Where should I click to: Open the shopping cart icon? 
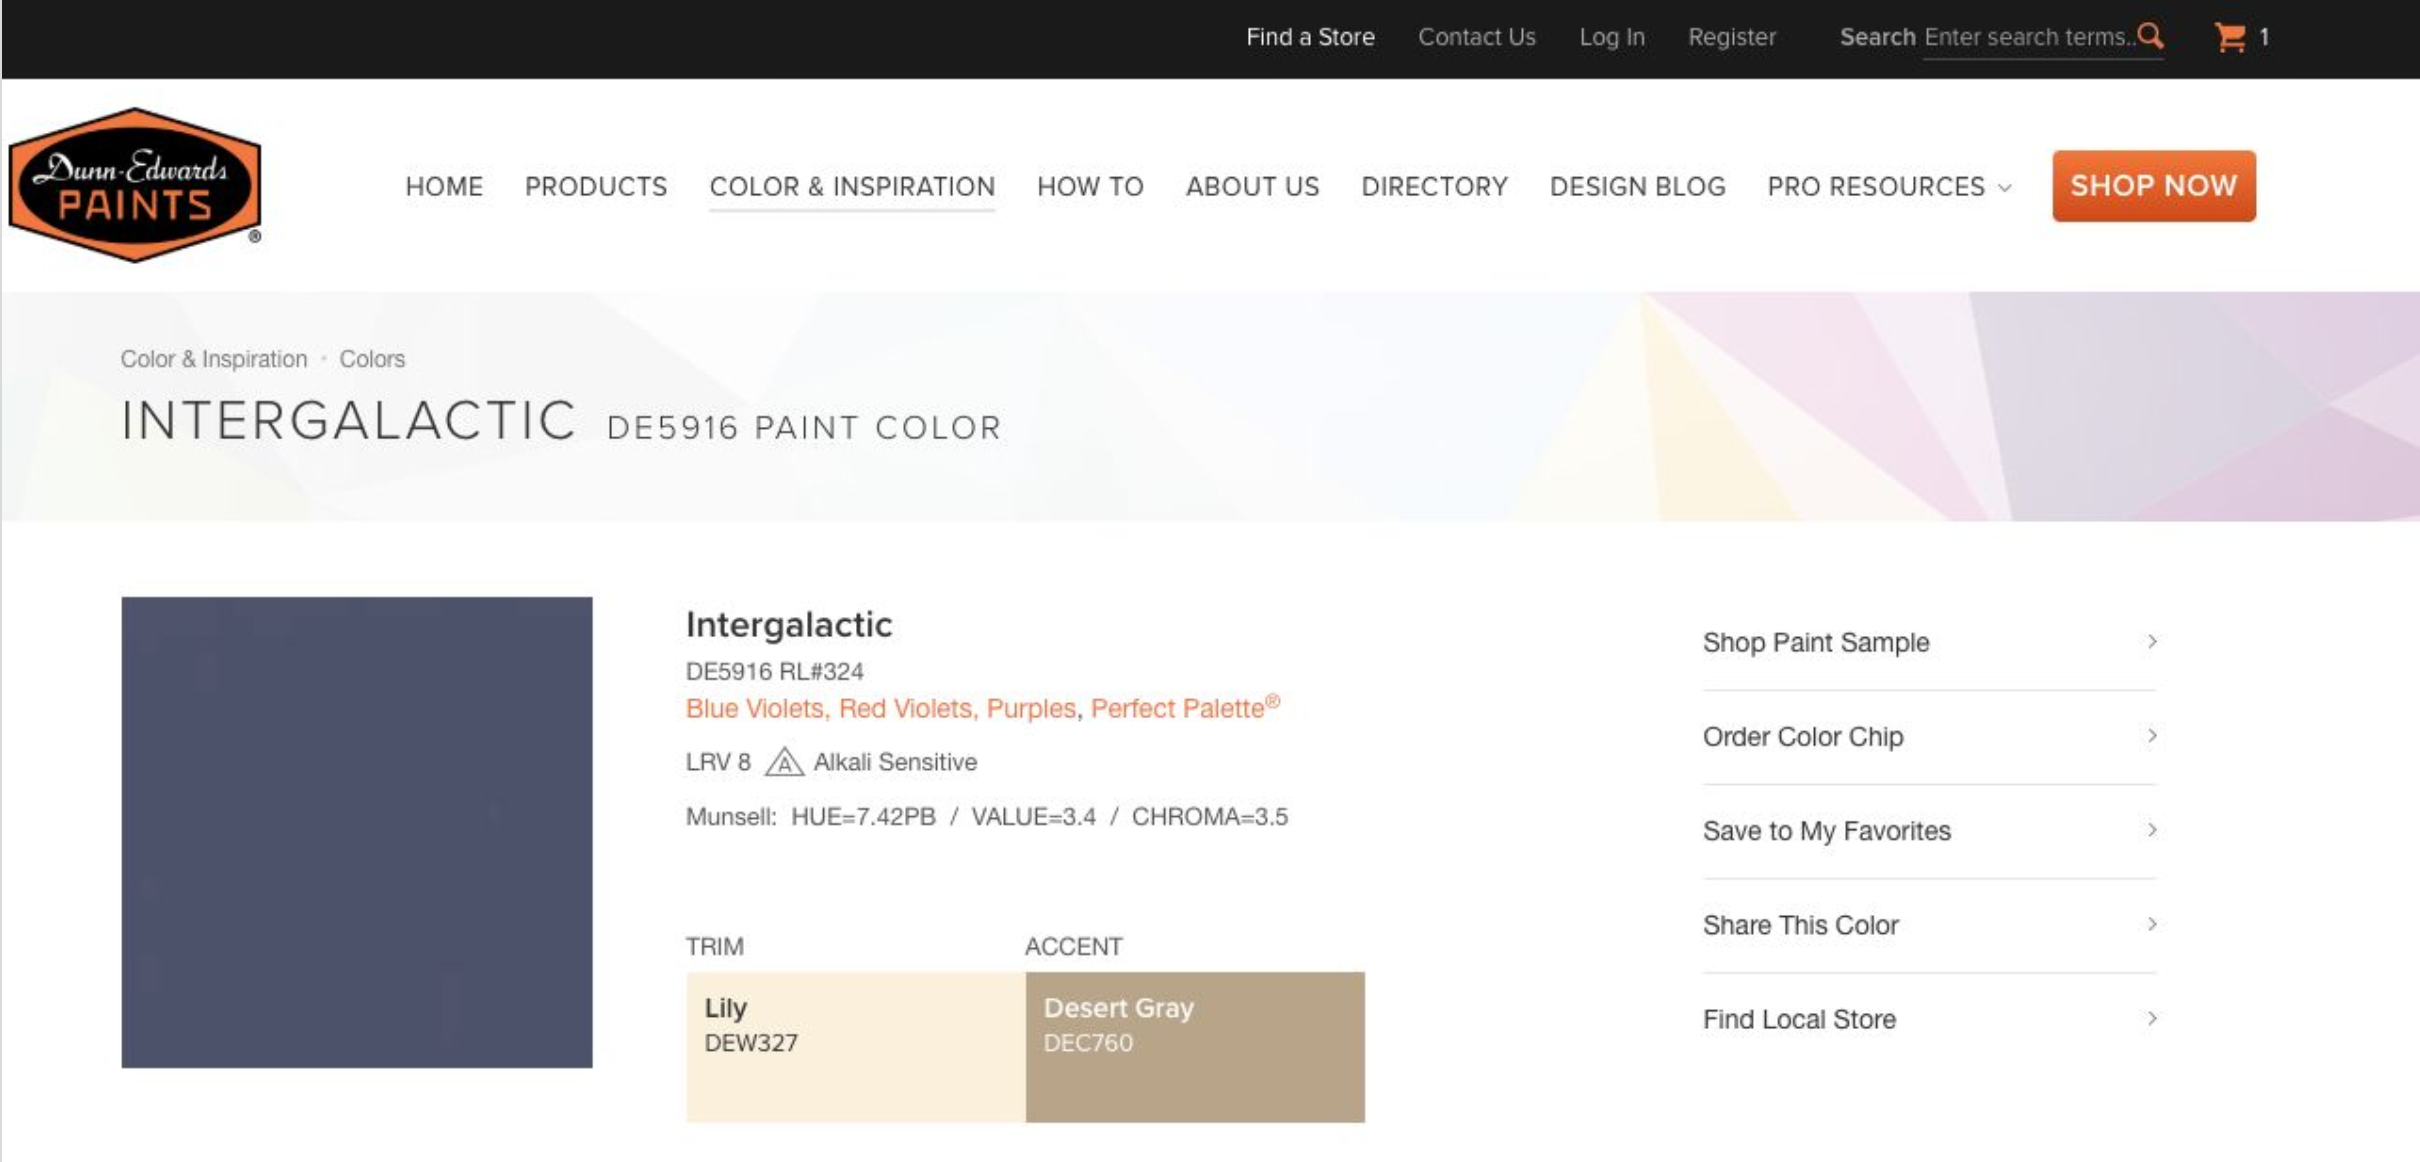pyautogui.click(x=2229, y=38)
